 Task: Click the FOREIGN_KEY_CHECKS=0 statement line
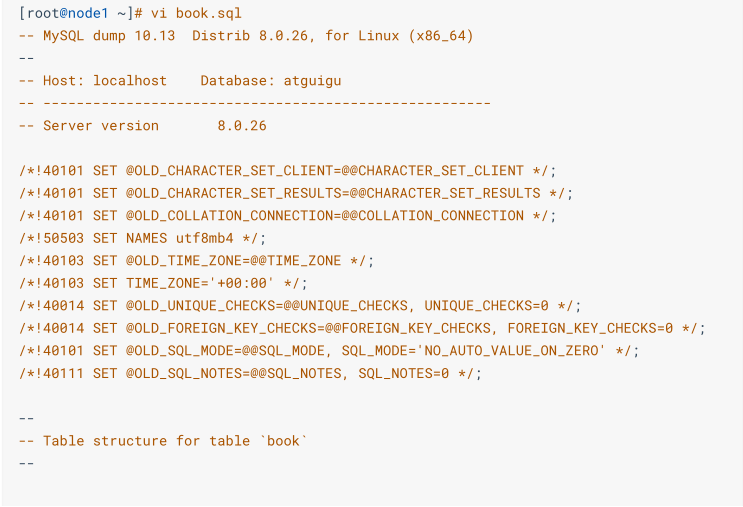coord(362,328)
